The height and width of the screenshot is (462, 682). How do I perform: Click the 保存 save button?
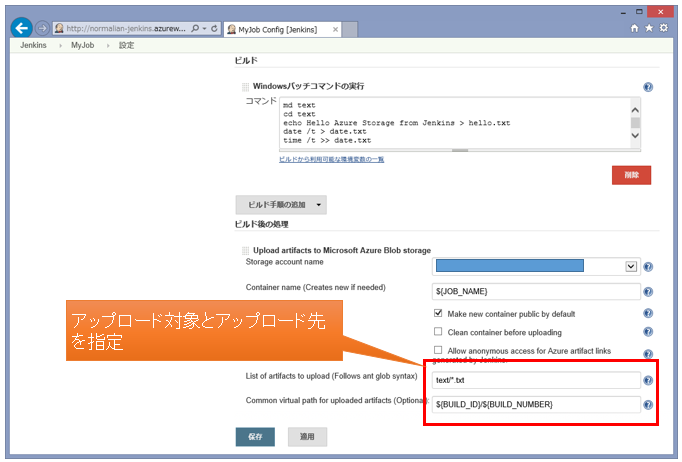(x=255, y=437)
